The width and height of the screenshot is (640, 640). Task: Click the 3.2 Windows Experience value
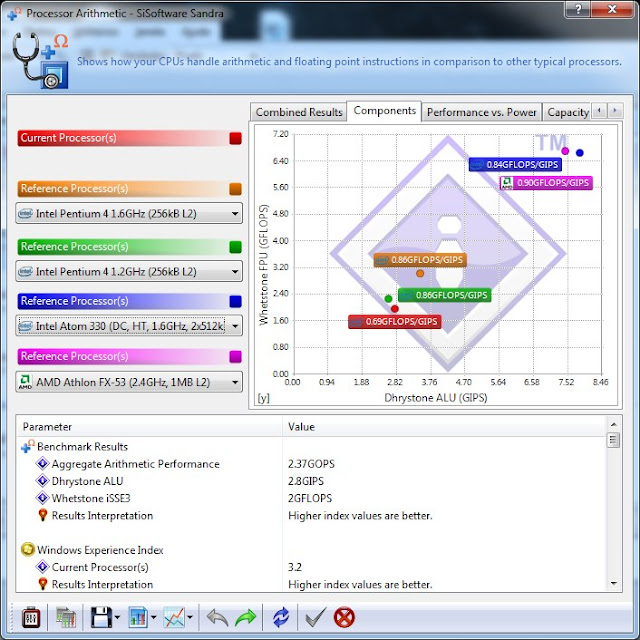click(295, 567)
